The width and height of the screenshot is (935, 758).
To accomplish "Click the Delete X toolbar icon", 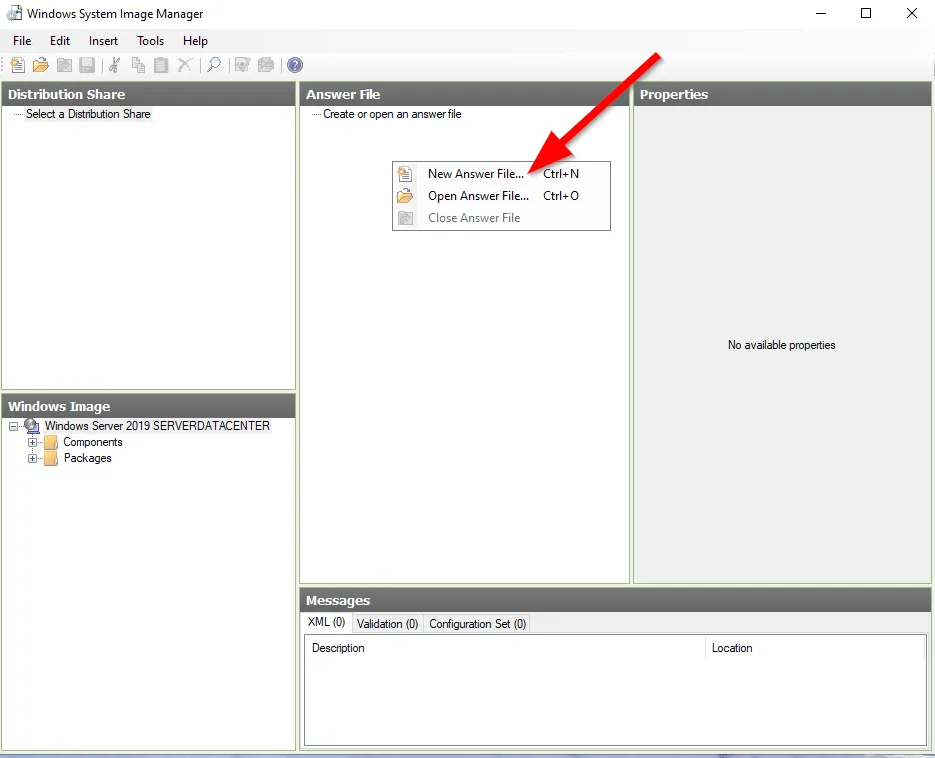I will coord(185,65).
